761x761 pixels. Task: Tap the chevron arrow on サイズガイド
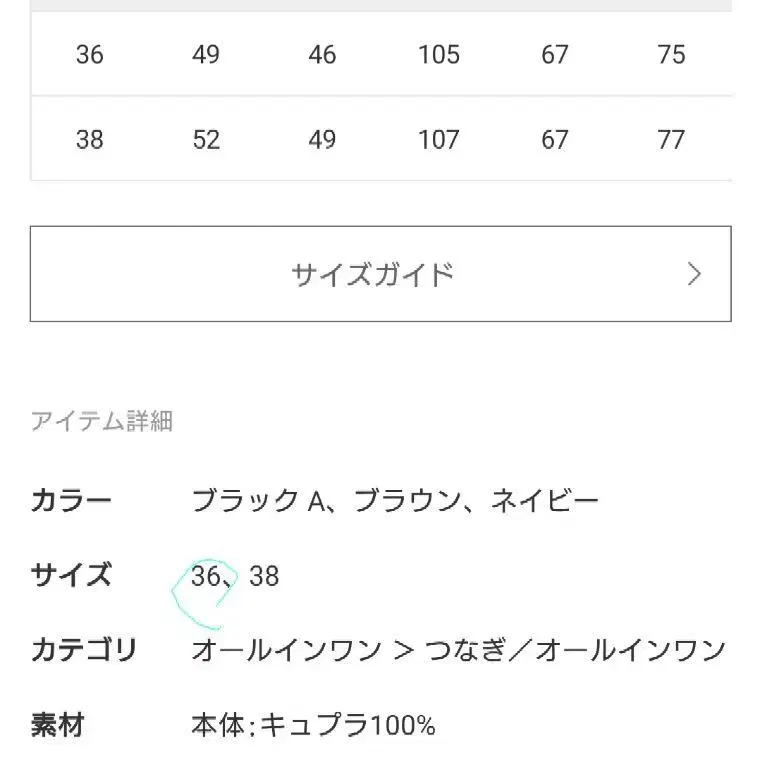(x=695, y=274)
